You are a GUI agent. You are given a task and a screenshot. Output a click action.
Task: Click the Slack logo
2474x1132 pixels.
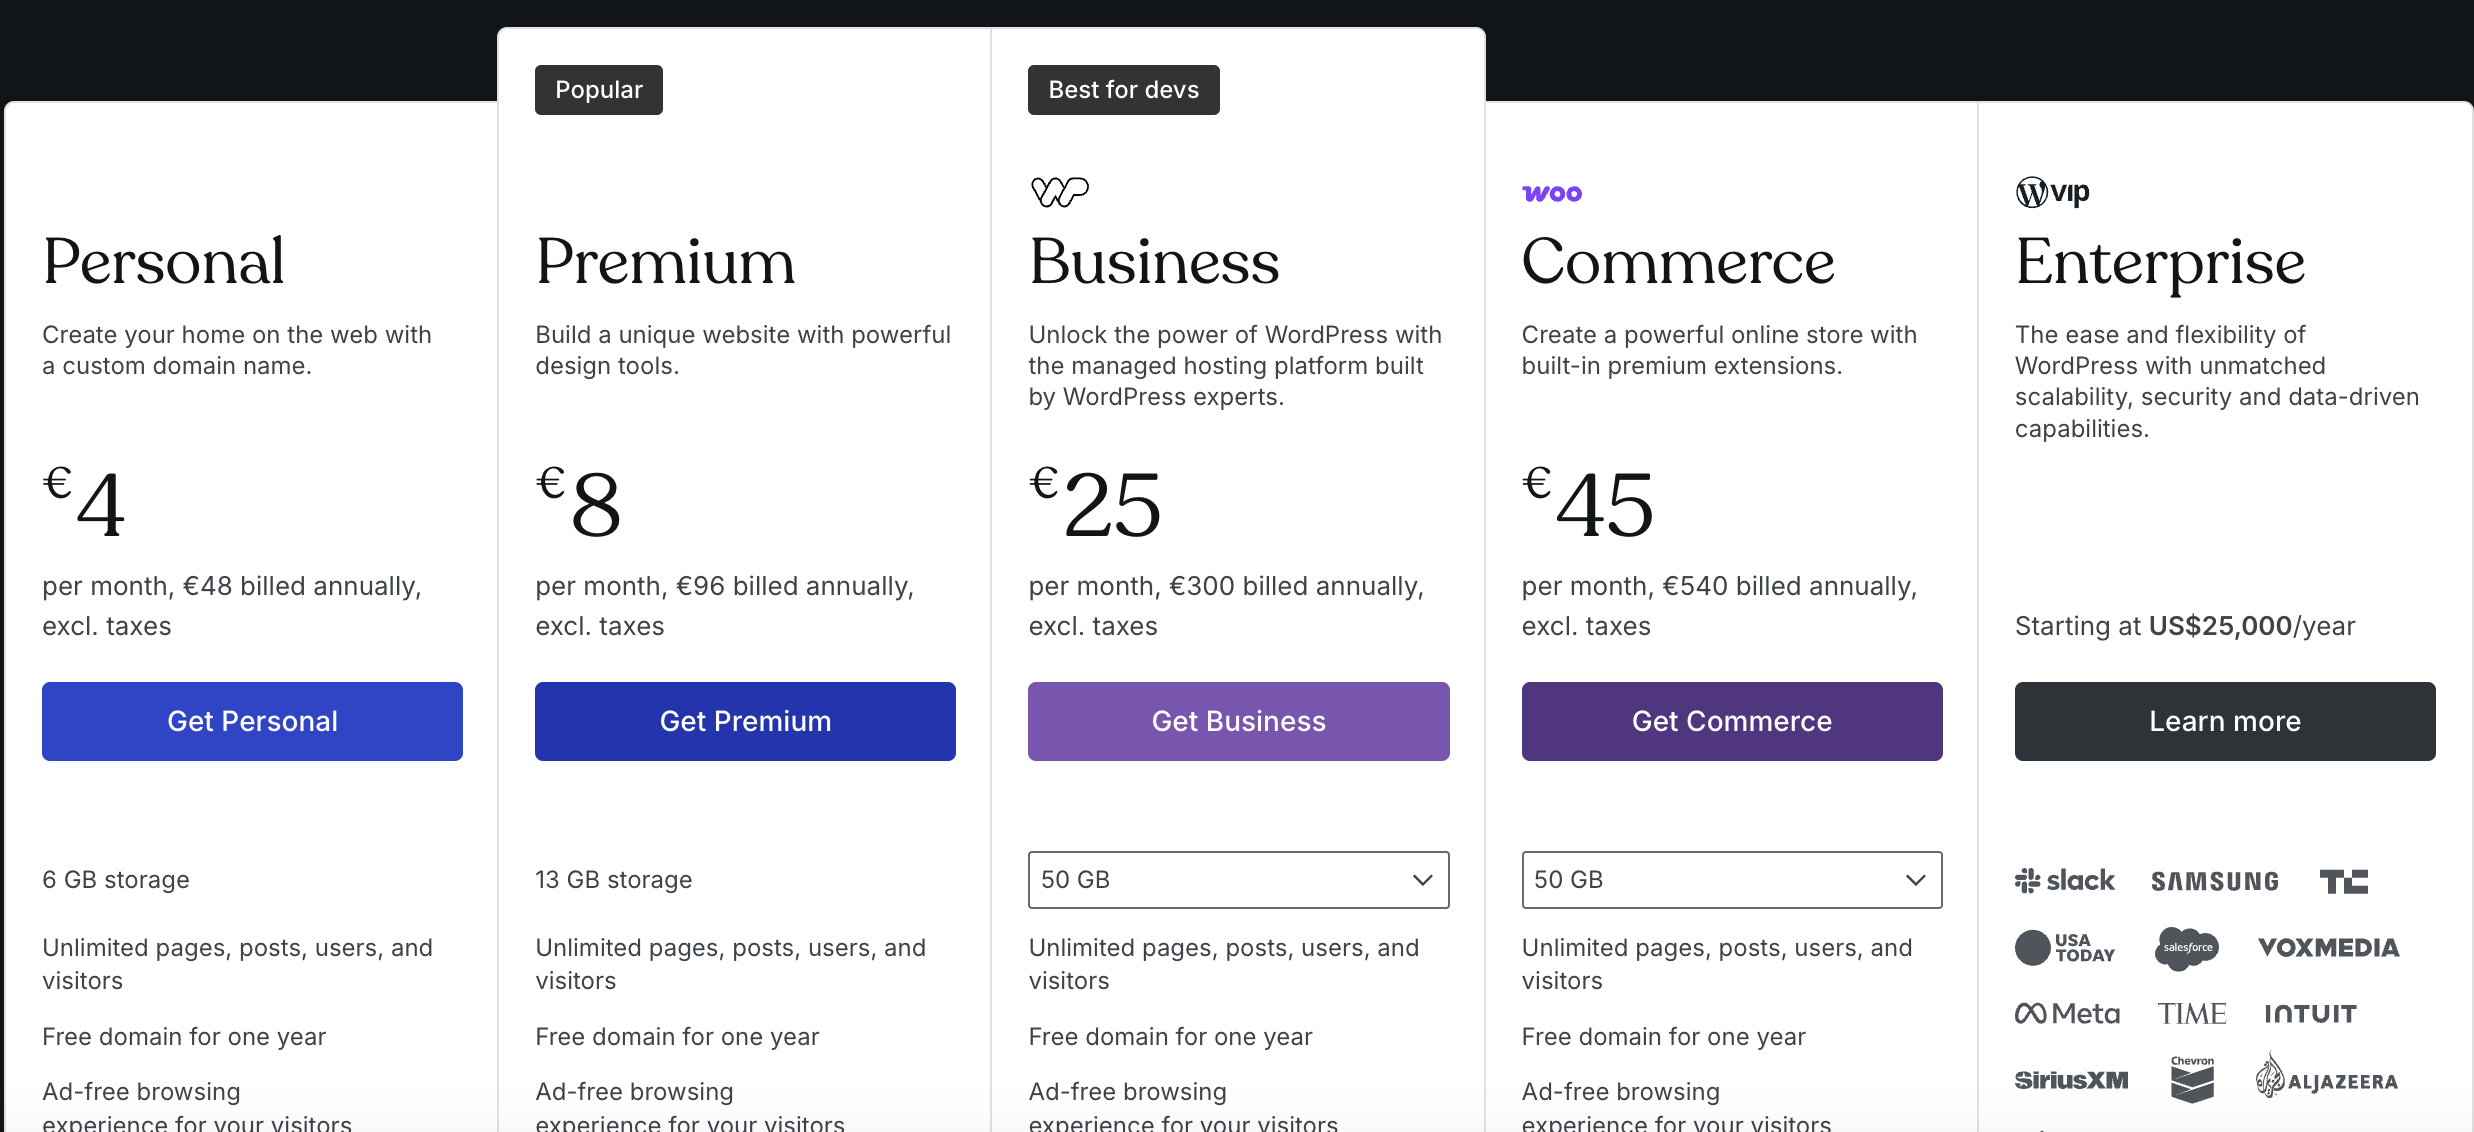[2065, 881]
